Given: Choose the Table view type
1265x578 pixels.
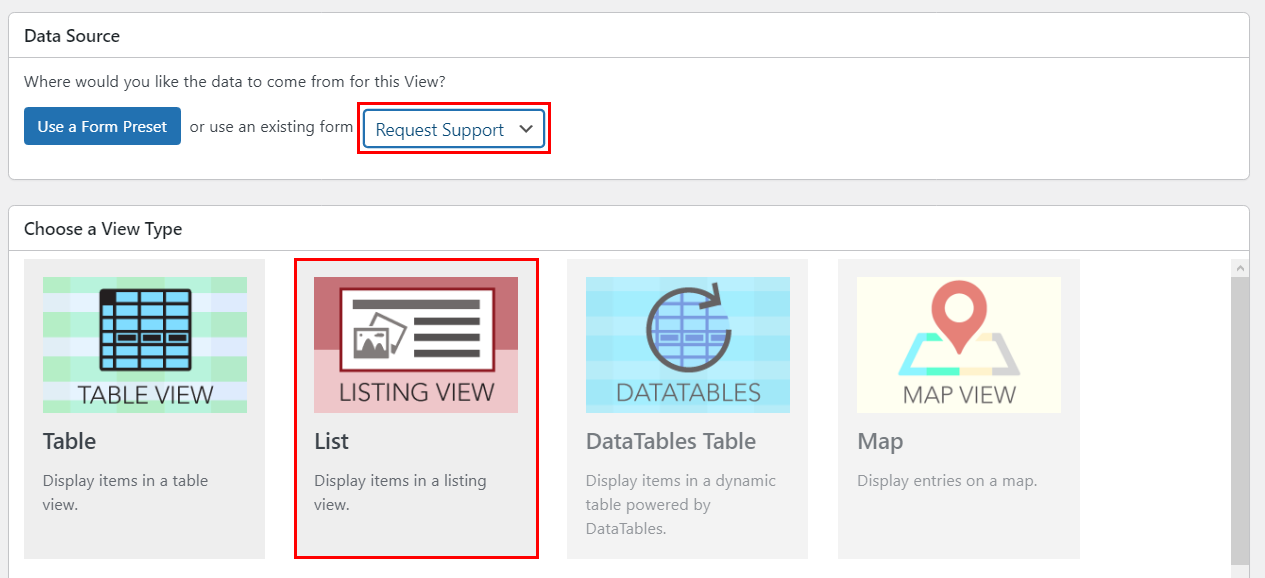Looking at the screenshot, I should 144,408.
